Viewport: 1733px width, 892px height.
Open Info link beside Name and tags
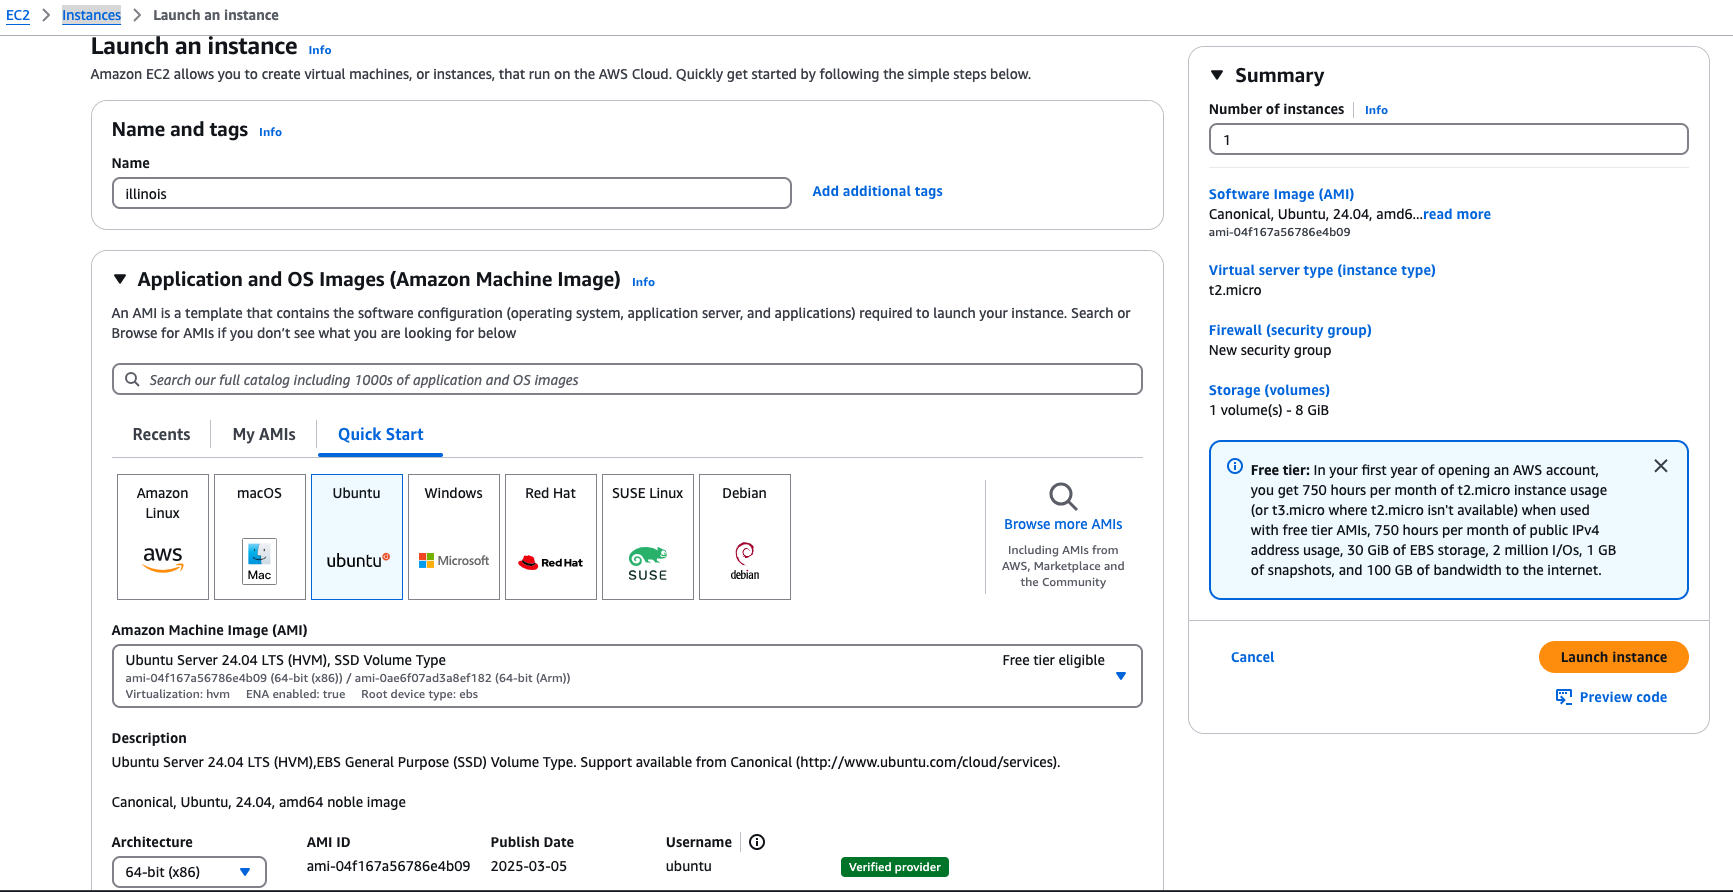pos(270,132)
